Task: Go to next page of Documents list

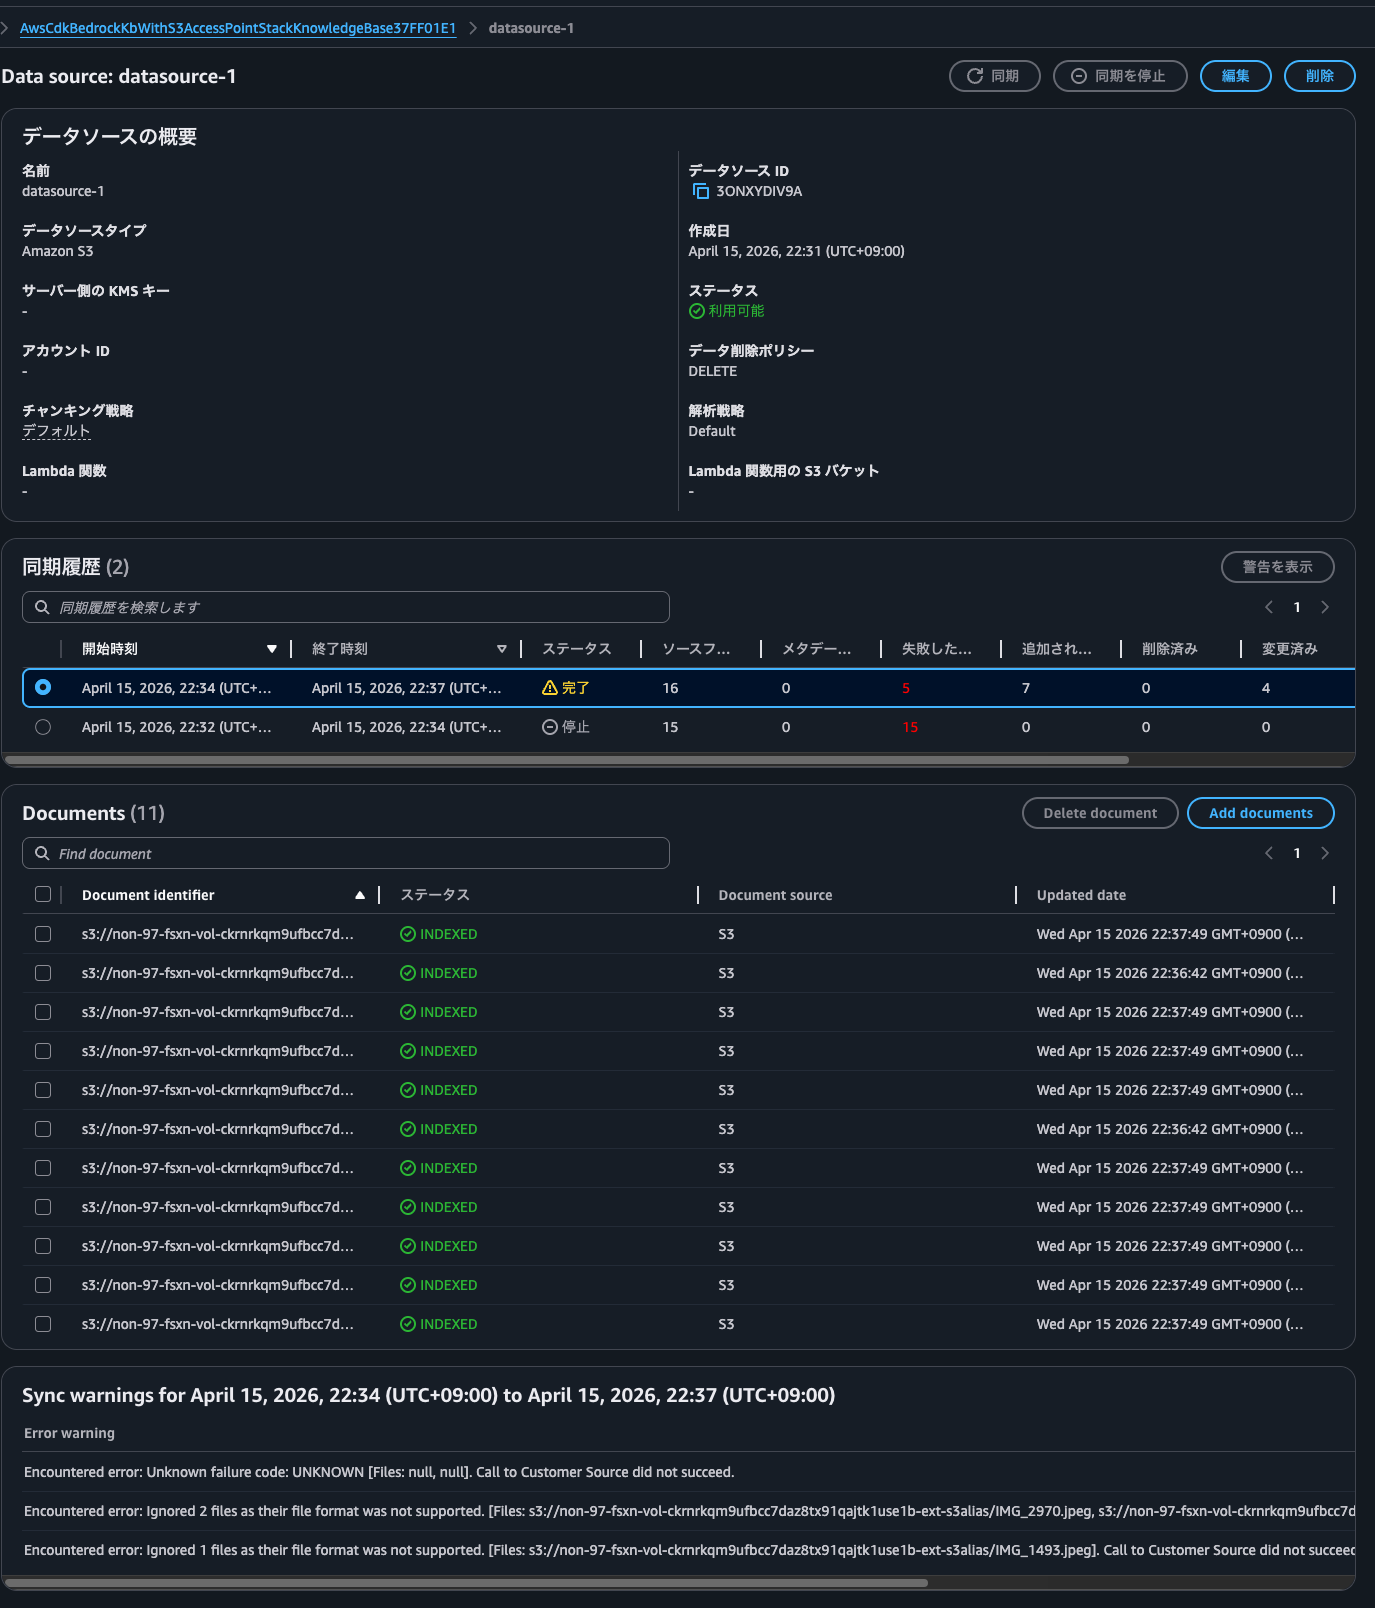Action: pyautogui.click(x=1325, y=853)
